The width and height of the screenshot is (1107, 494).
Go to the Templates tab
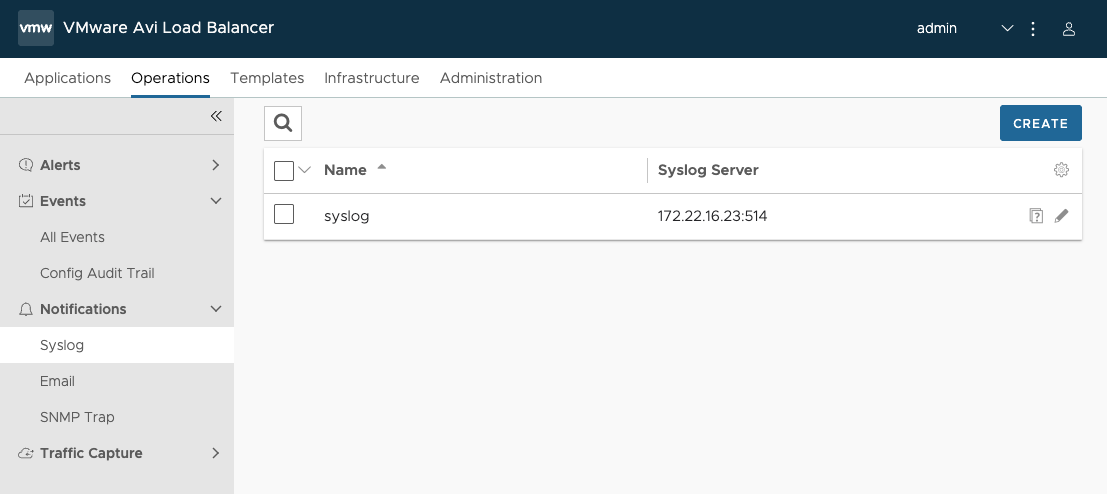tap(267, 78)
